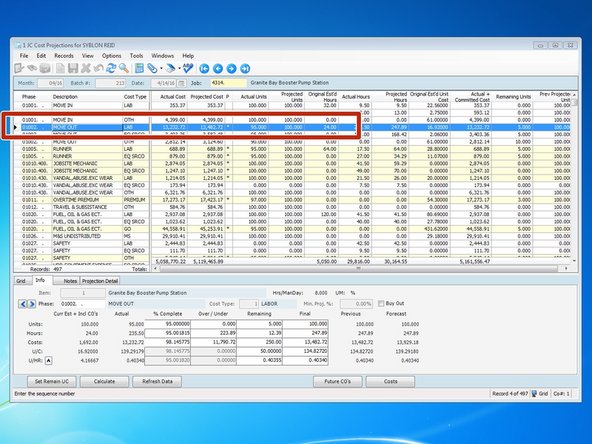The height and width of the screenshot is (444, 592).
Task: Click the Costs button
Action: (390, 381)
